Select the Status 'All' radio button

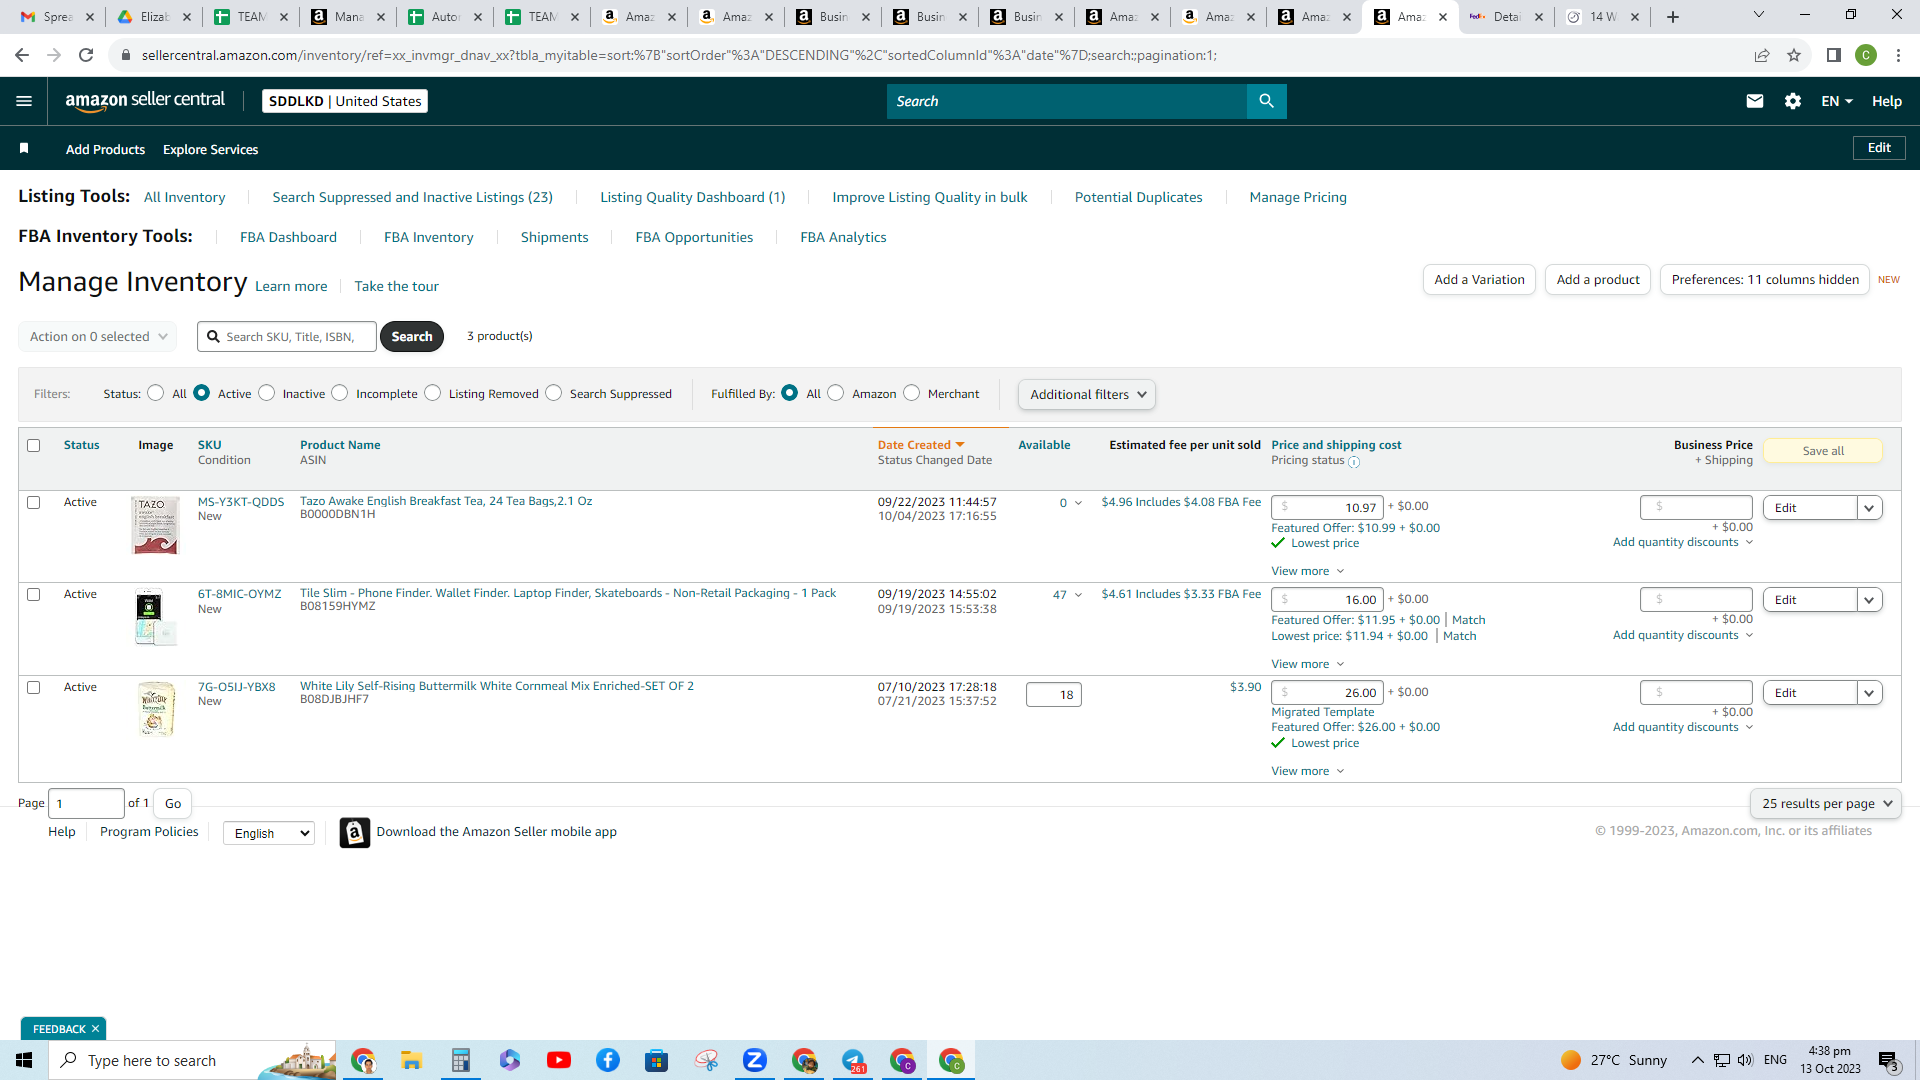pos(156,393)
